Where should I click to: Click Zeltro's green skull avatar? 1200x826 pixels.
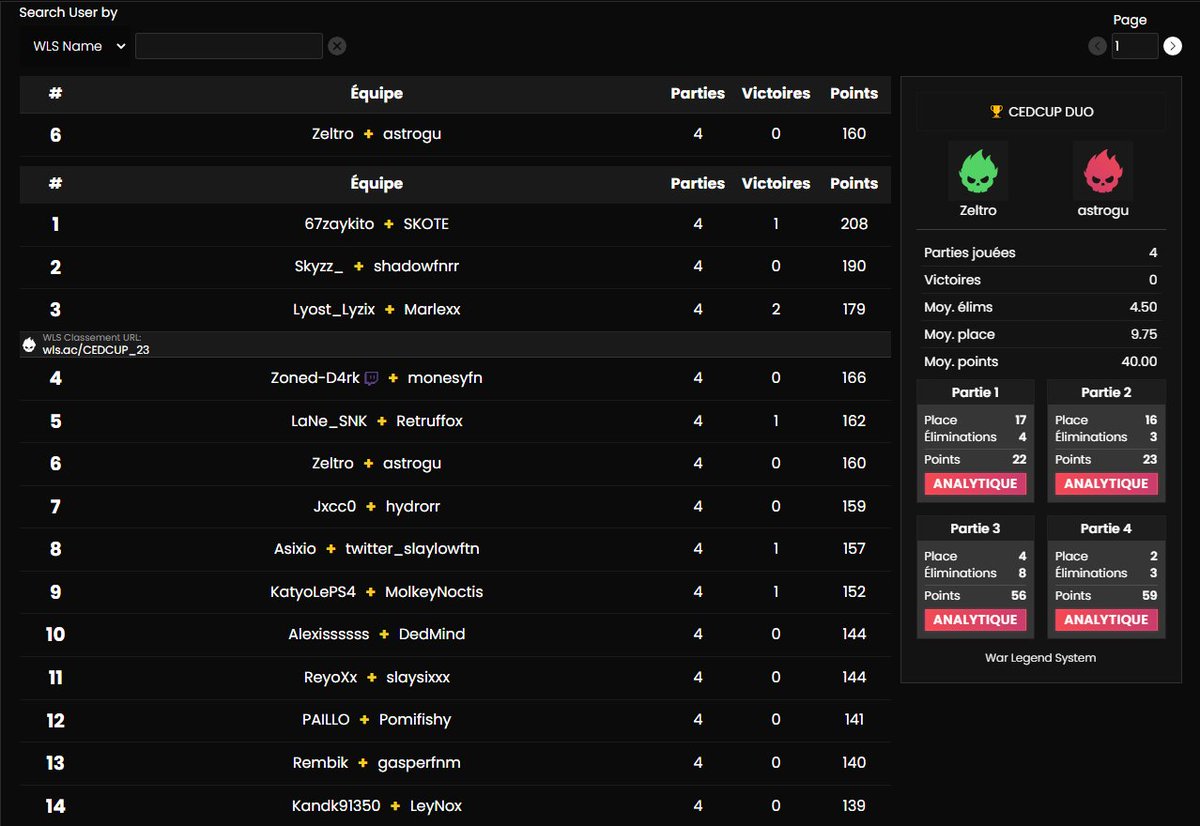coord(978,170)
